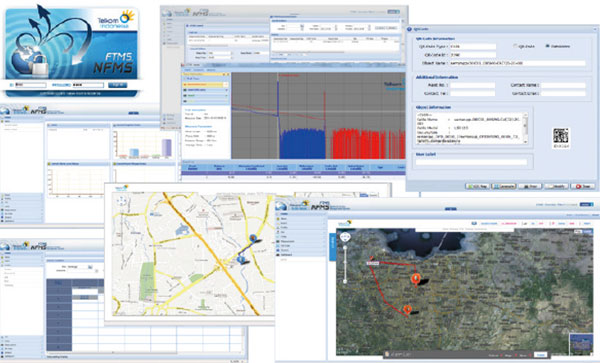Viewport: 600px width, 363px height.
Task: Open the blue vertical side tab beside map
Action: (x=333, y=247)
